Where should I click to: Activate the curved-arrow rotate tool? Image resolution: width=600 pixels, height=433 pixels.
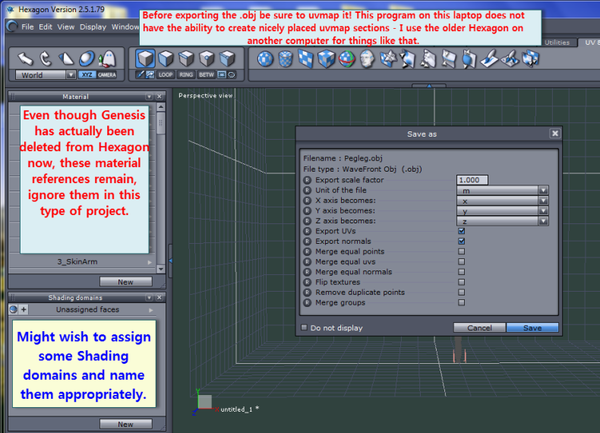click(46, 59)
